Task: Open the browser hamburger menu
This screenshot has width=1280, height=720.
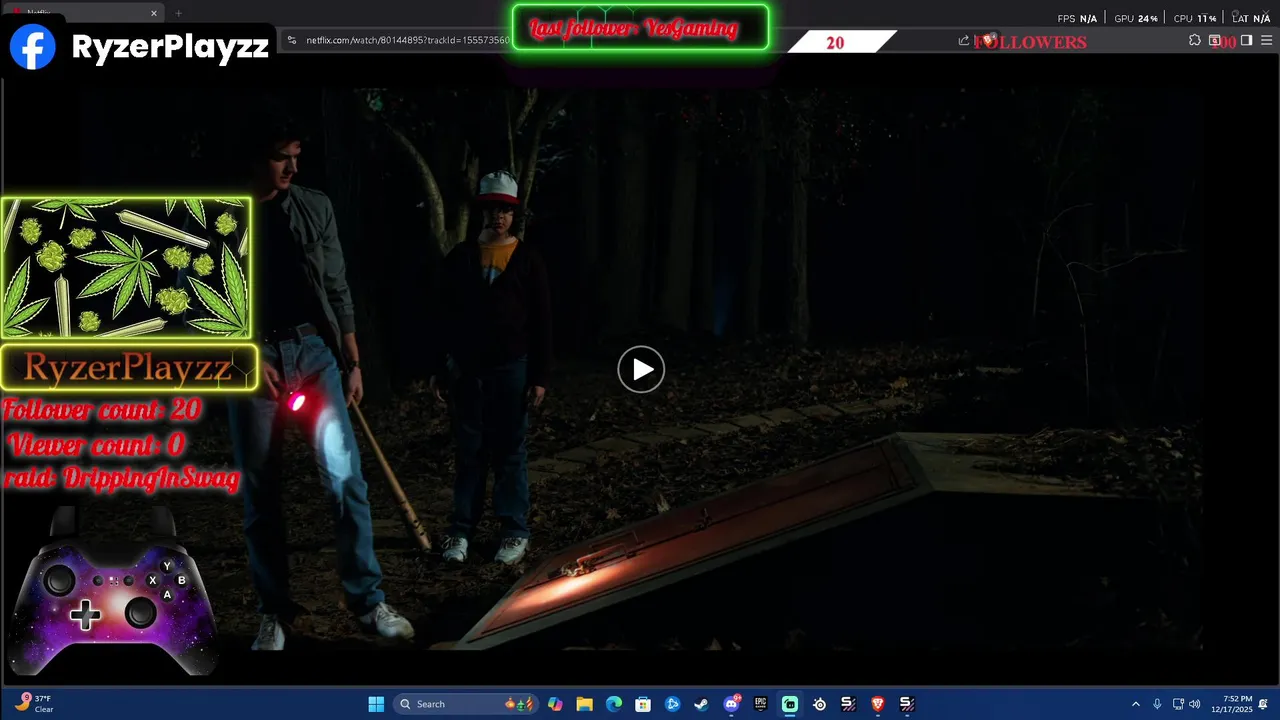Action: coord(1267,41)
